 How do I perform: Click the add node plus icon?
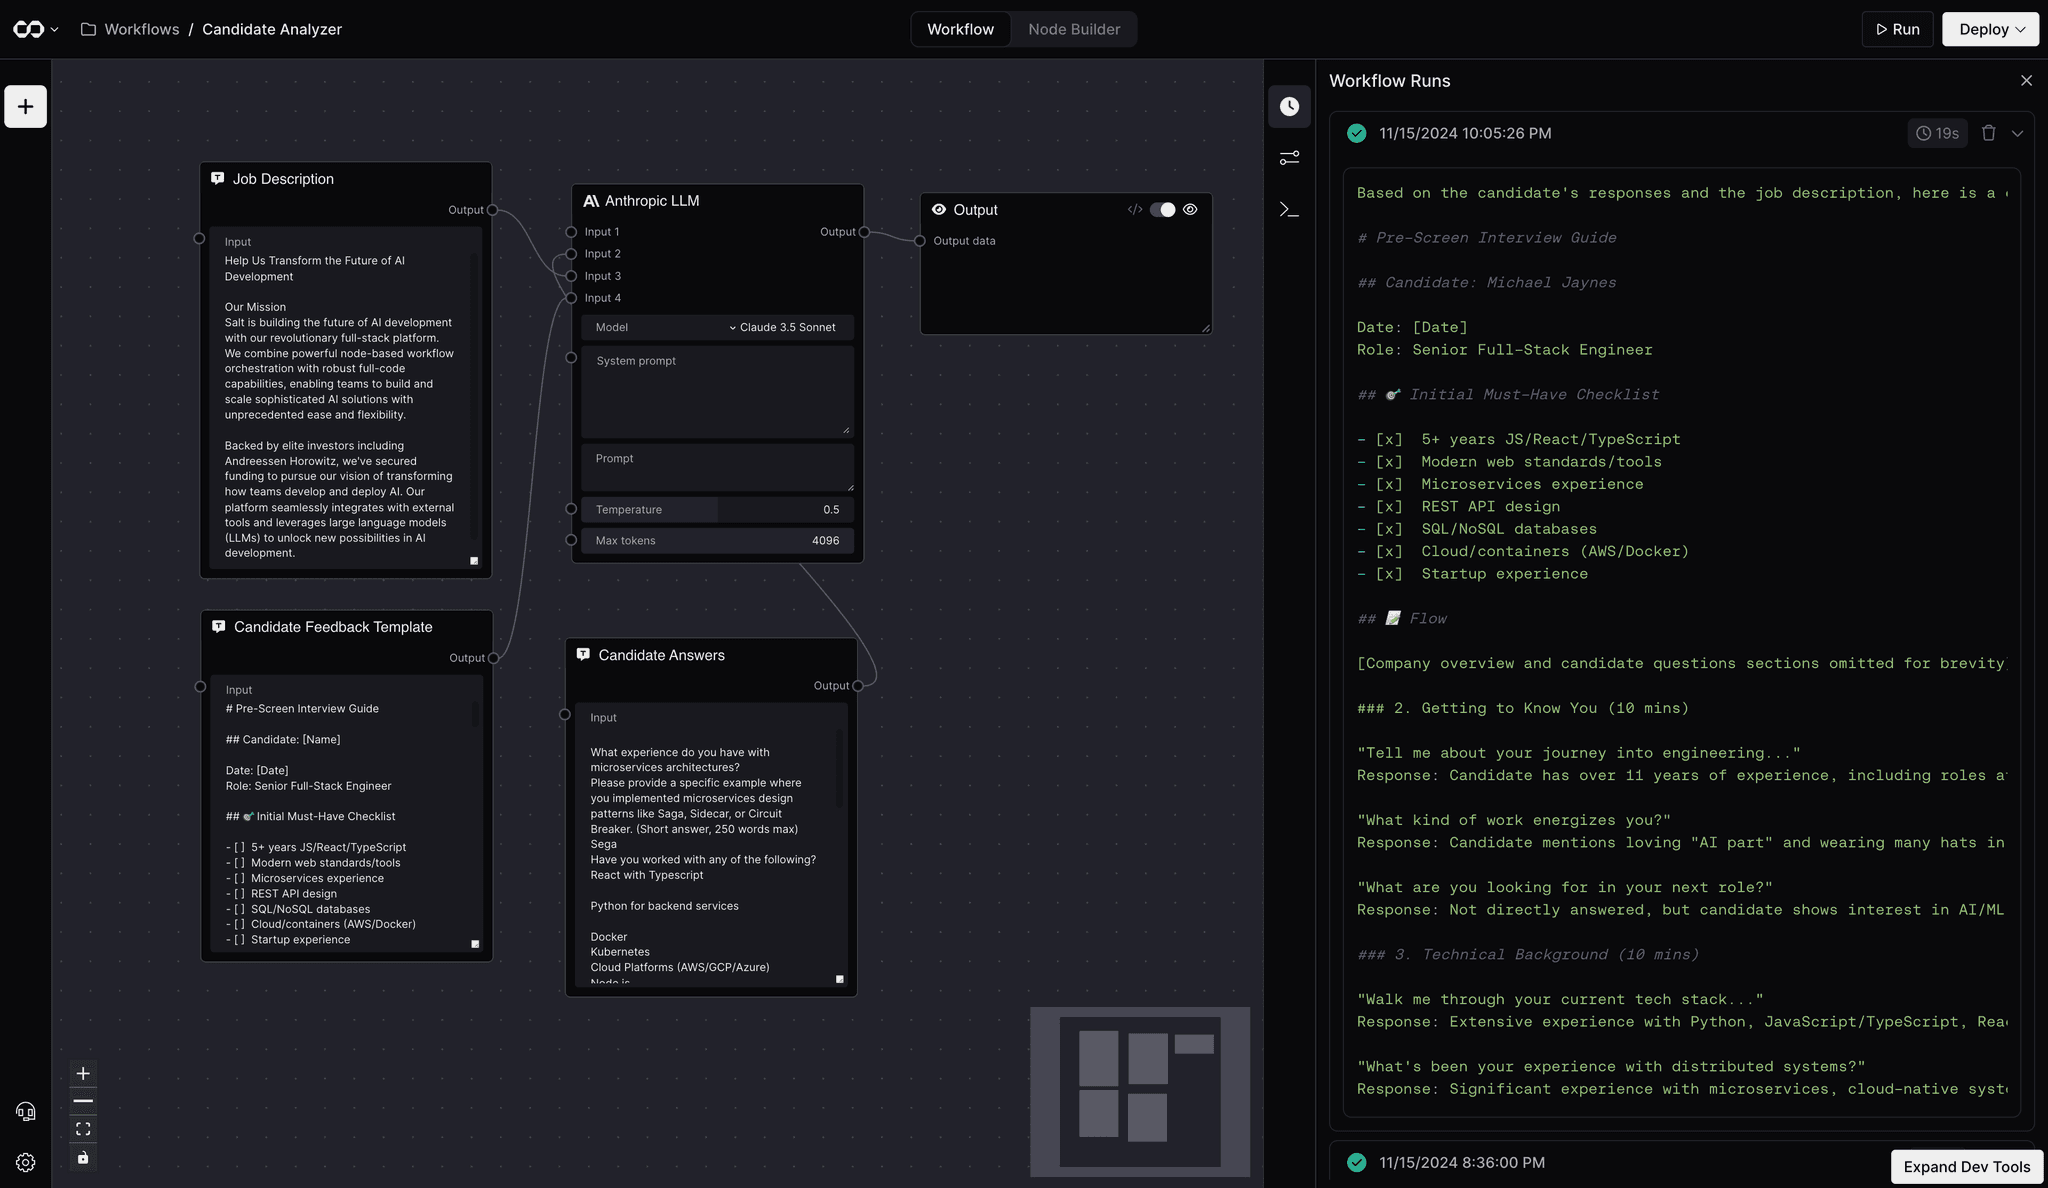24,106
